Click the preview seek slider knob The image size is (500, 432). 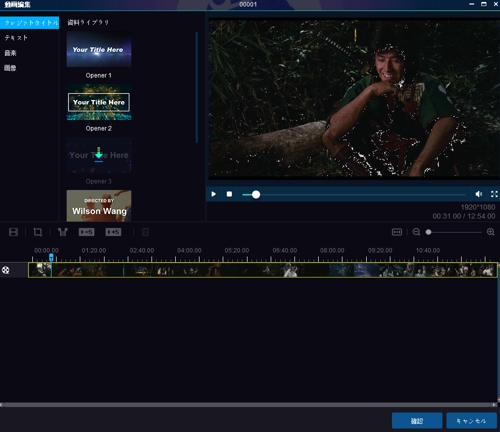point(256,194)
